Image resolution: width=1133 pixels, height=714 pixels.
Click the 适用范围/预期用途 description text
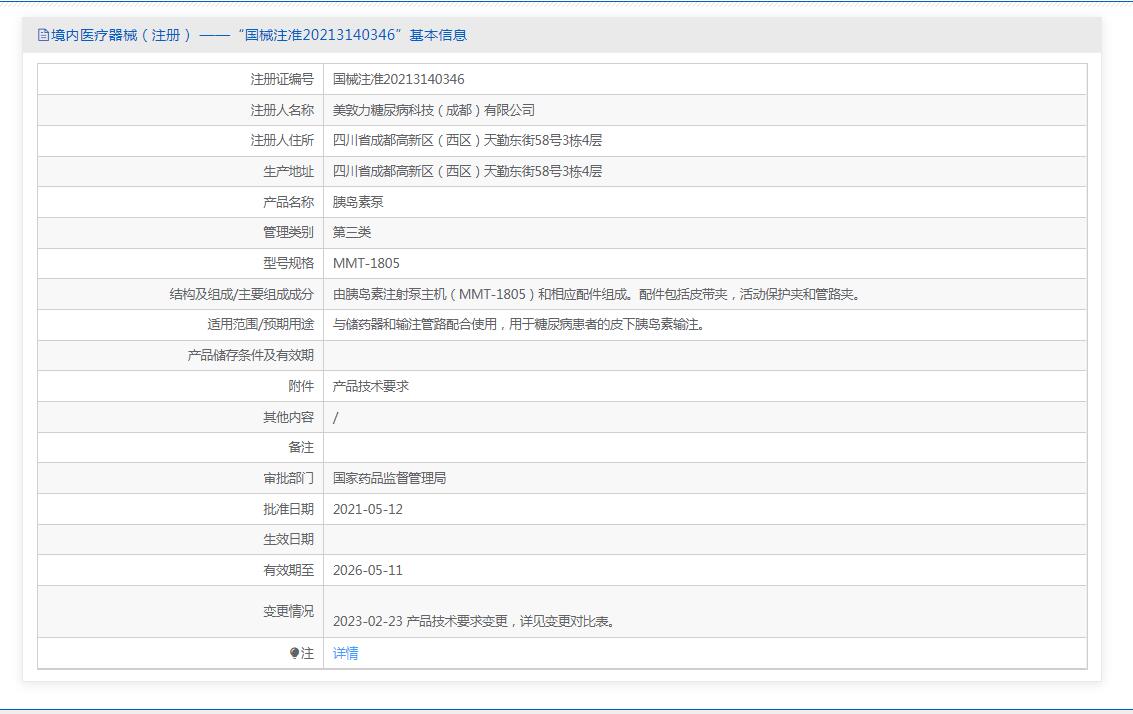(518, 324)
